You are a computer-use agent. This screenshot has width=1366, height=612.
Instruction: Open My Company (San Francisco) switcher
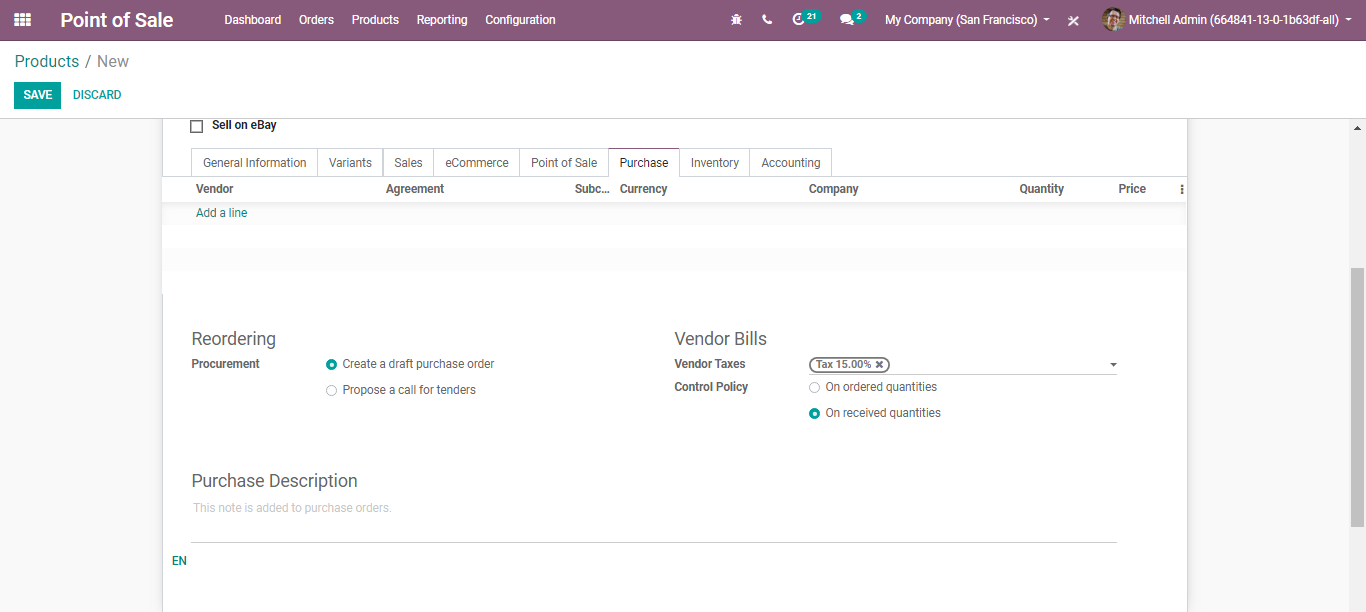click(967, 20)
